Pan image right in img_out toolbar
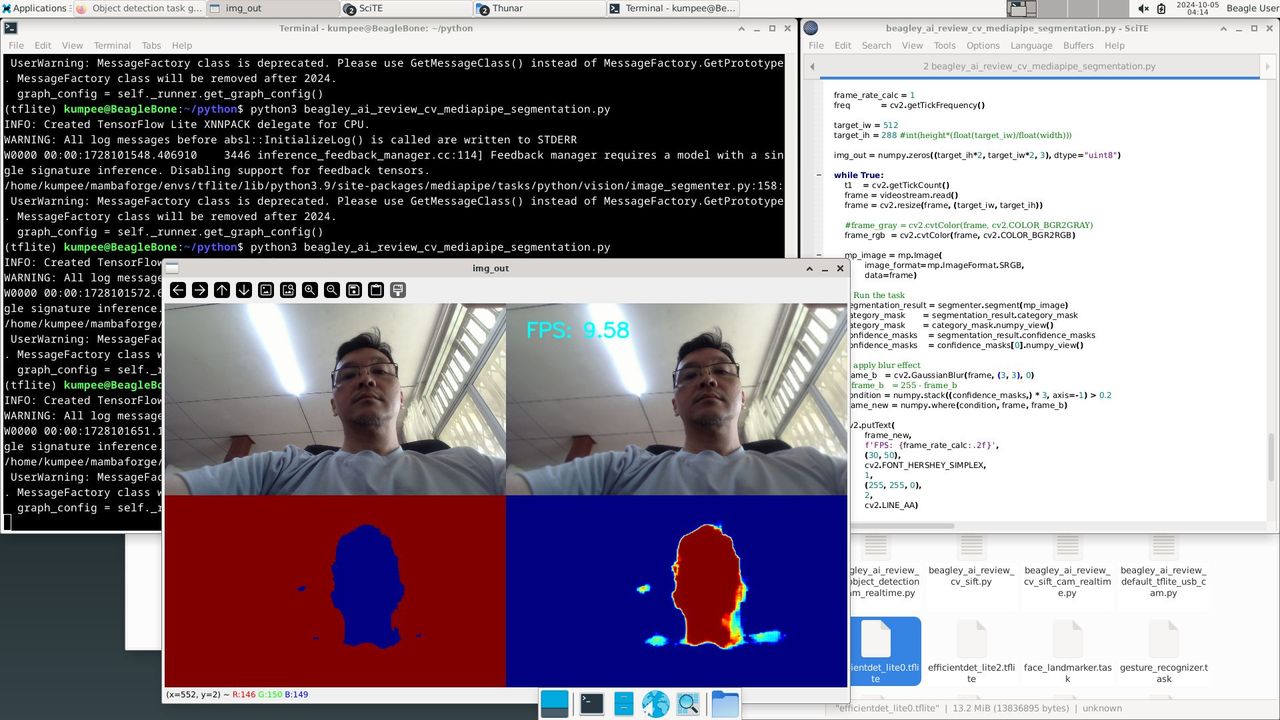This screenshot has width=1280, height=720. coord(200,290)
